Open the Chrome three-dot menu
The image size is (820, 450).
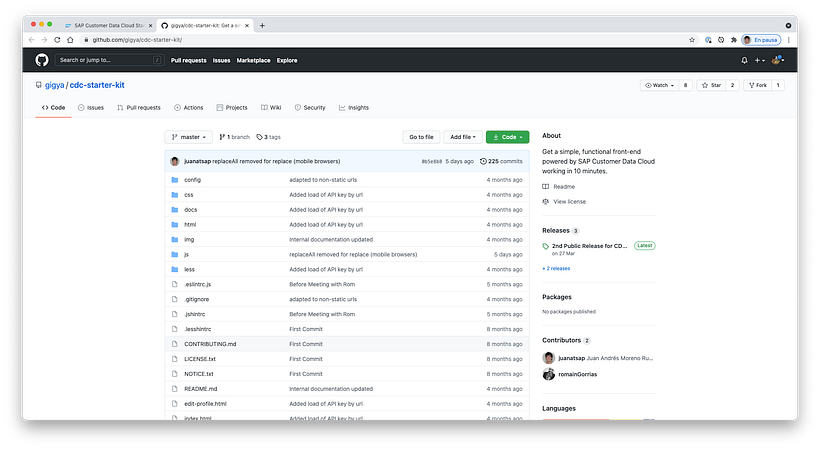pyautogui.click(x=789, y=40)
